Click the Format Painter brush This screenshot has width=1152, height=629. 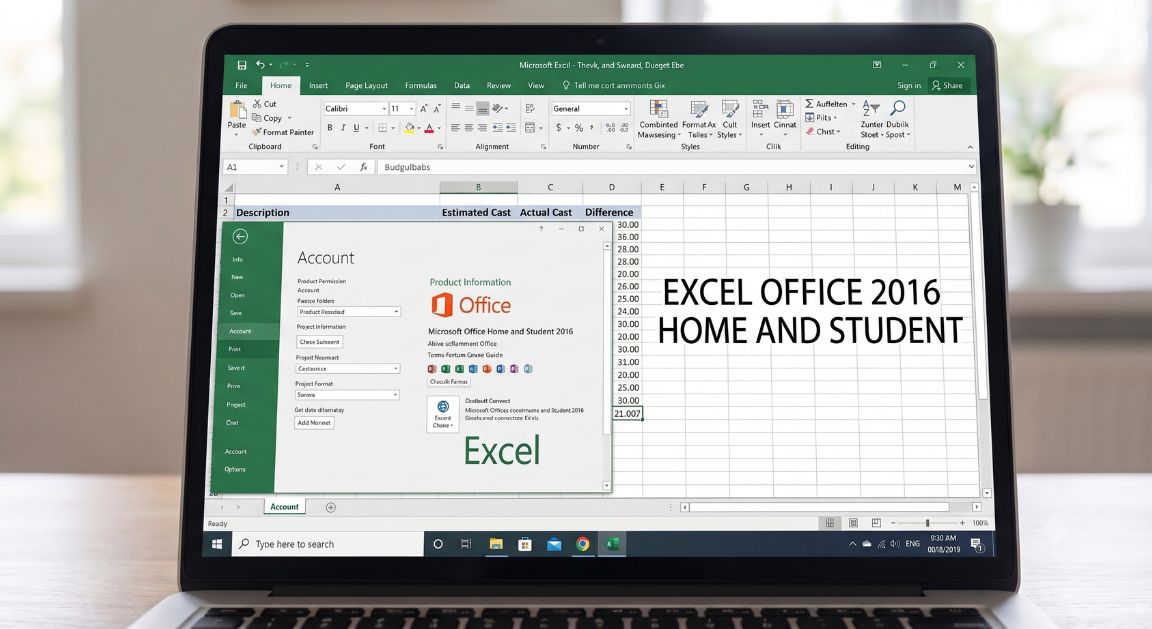(256, 132)
